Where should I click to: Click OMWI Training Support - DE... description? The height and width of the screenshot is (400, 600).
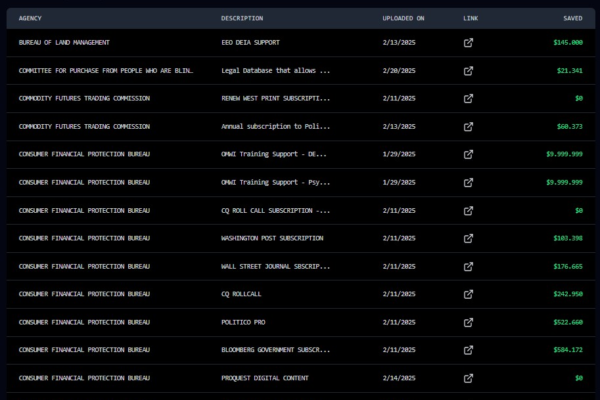[x=274, y=154]
